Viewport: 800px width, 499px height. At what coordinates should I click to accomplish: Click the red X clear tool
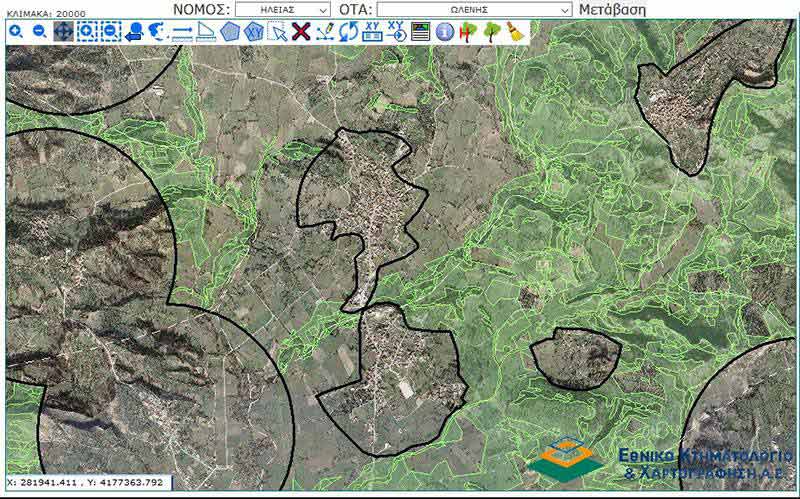301,32
